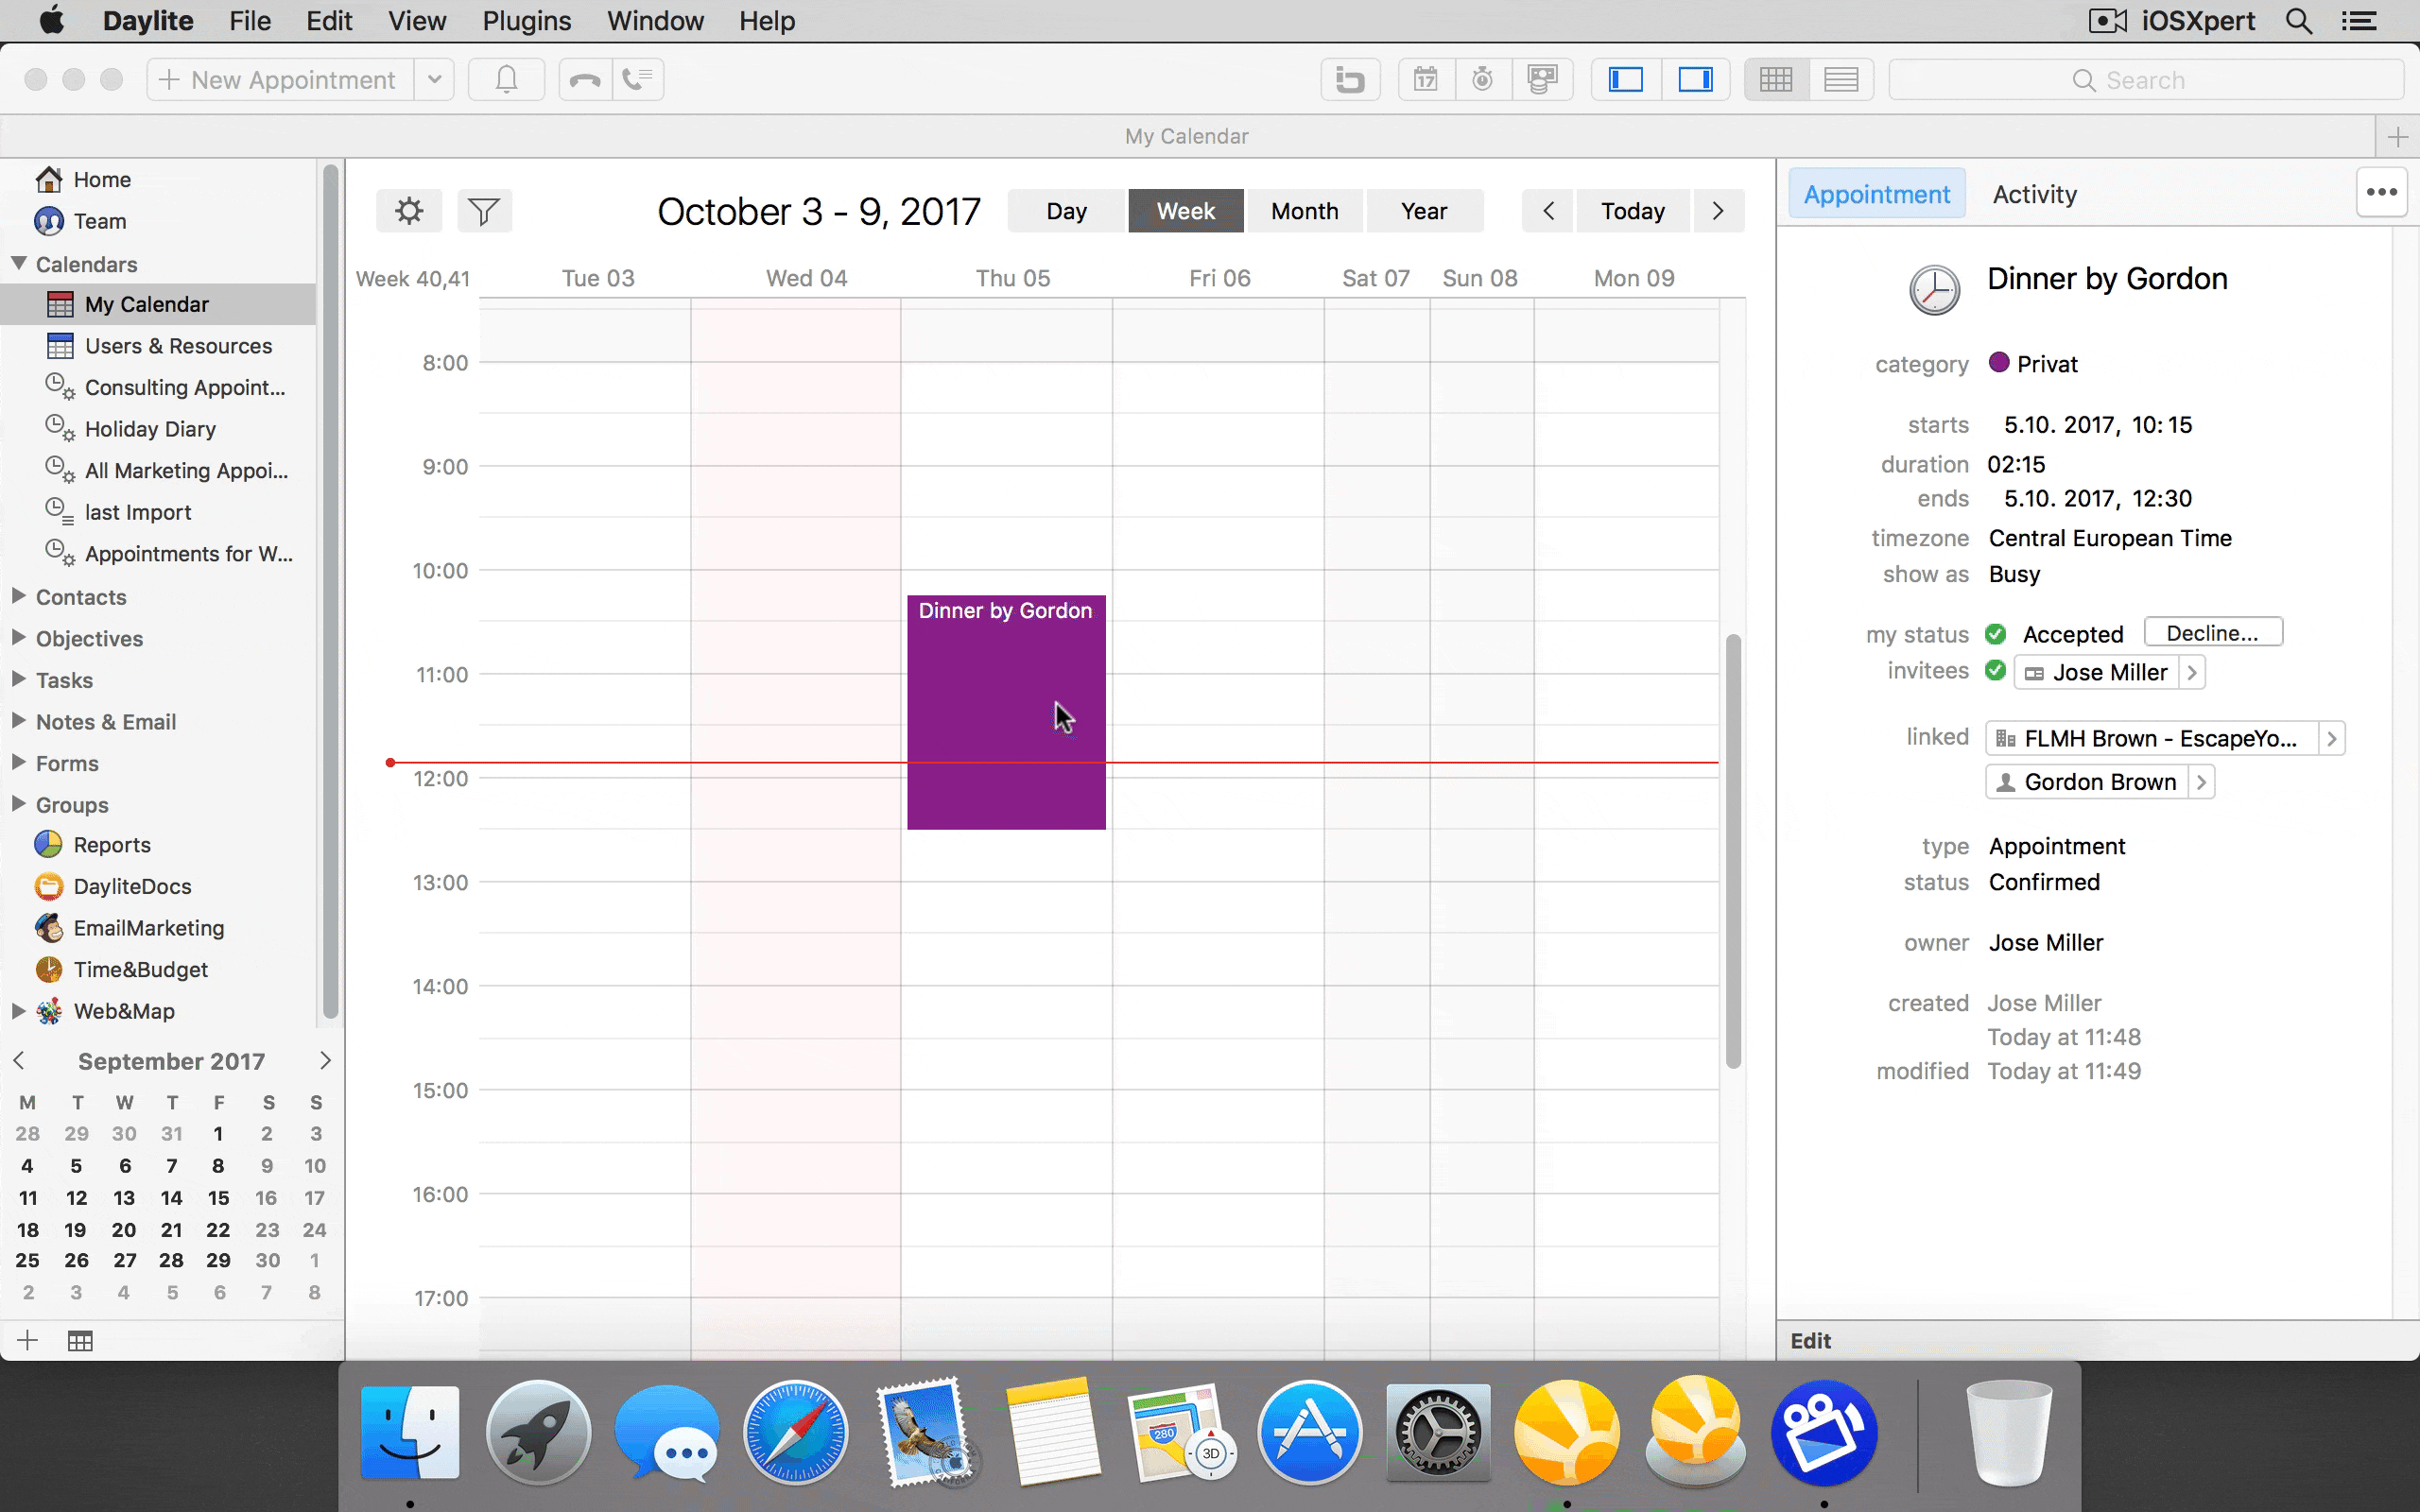This screenshot has height=1512, width=2420.
Task: Expand the Contacts section
Action: 18,596
